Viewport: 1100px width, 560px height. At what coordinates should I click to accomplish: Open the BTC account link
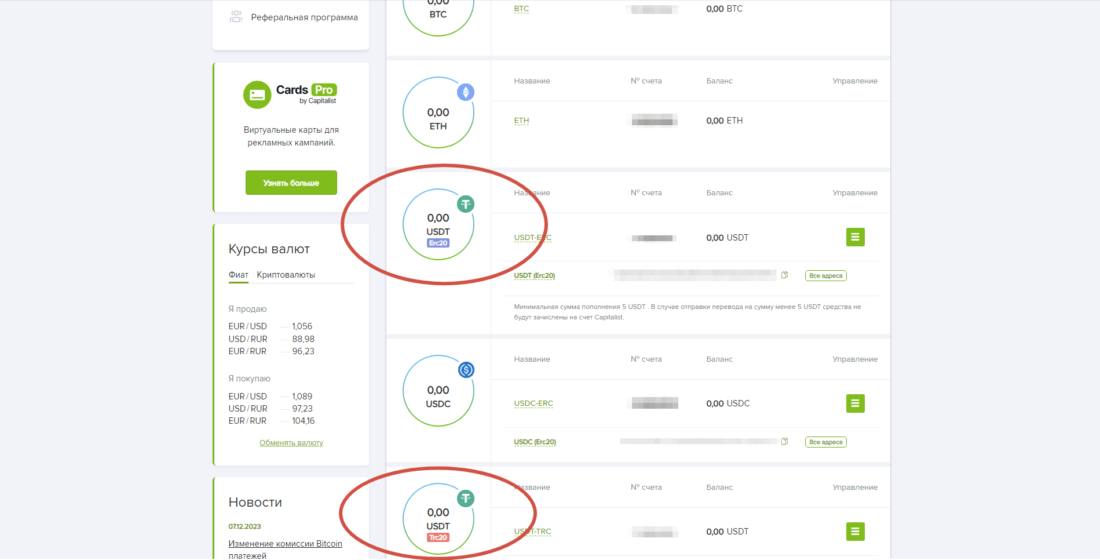pos(521,8)
